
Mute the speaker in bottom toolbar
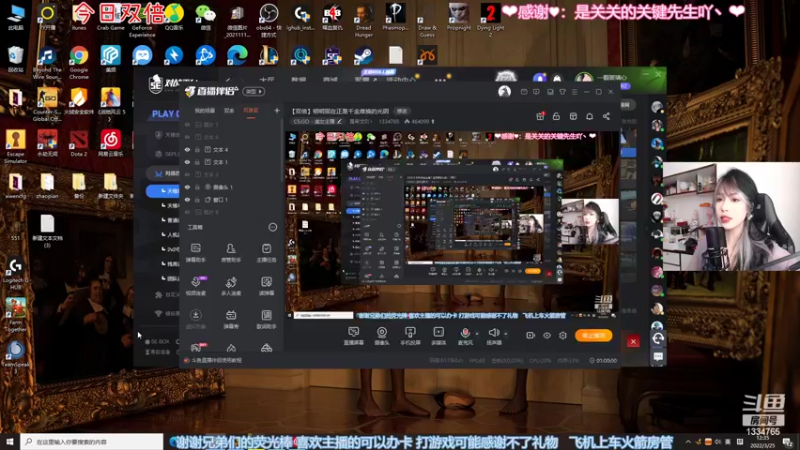click(x=493, y=333)
